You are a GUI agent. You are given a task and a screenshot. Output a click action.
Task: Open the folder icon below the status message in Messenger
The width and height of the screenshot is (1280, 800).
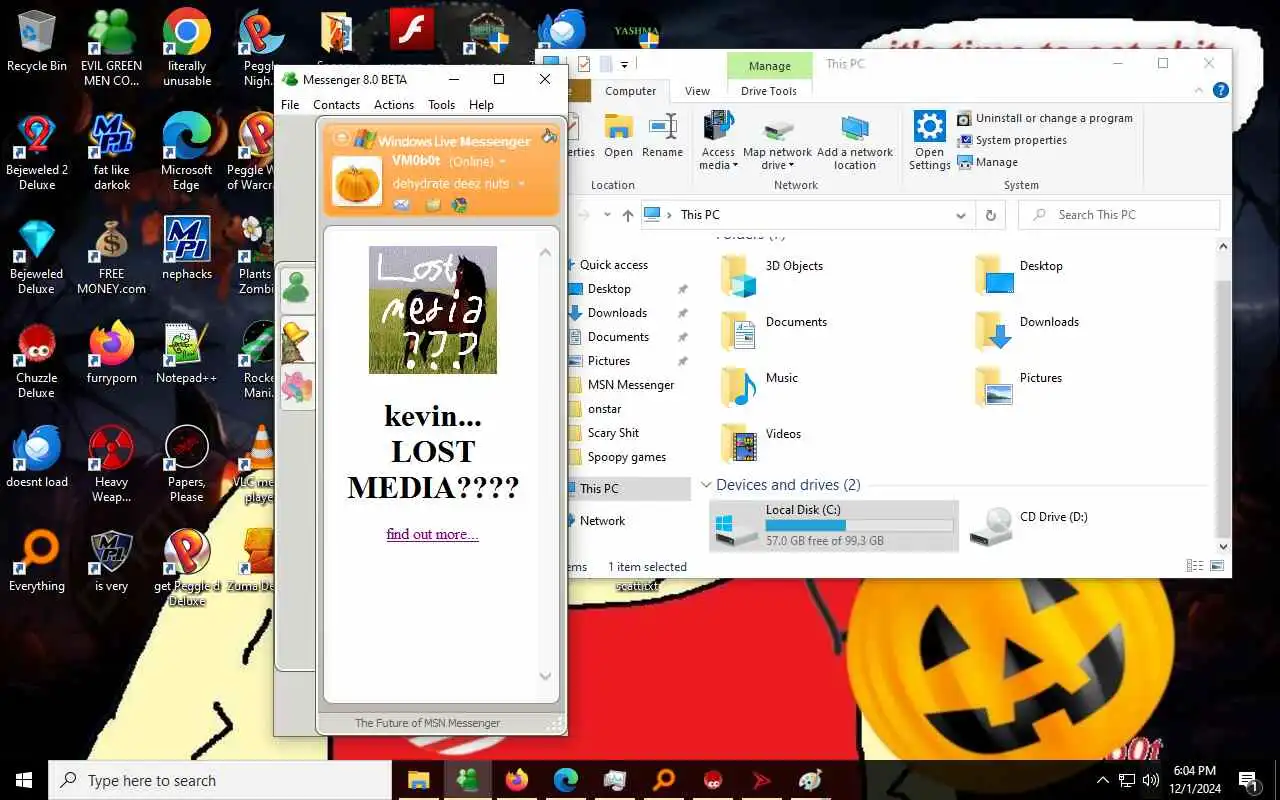pos(433,205)
